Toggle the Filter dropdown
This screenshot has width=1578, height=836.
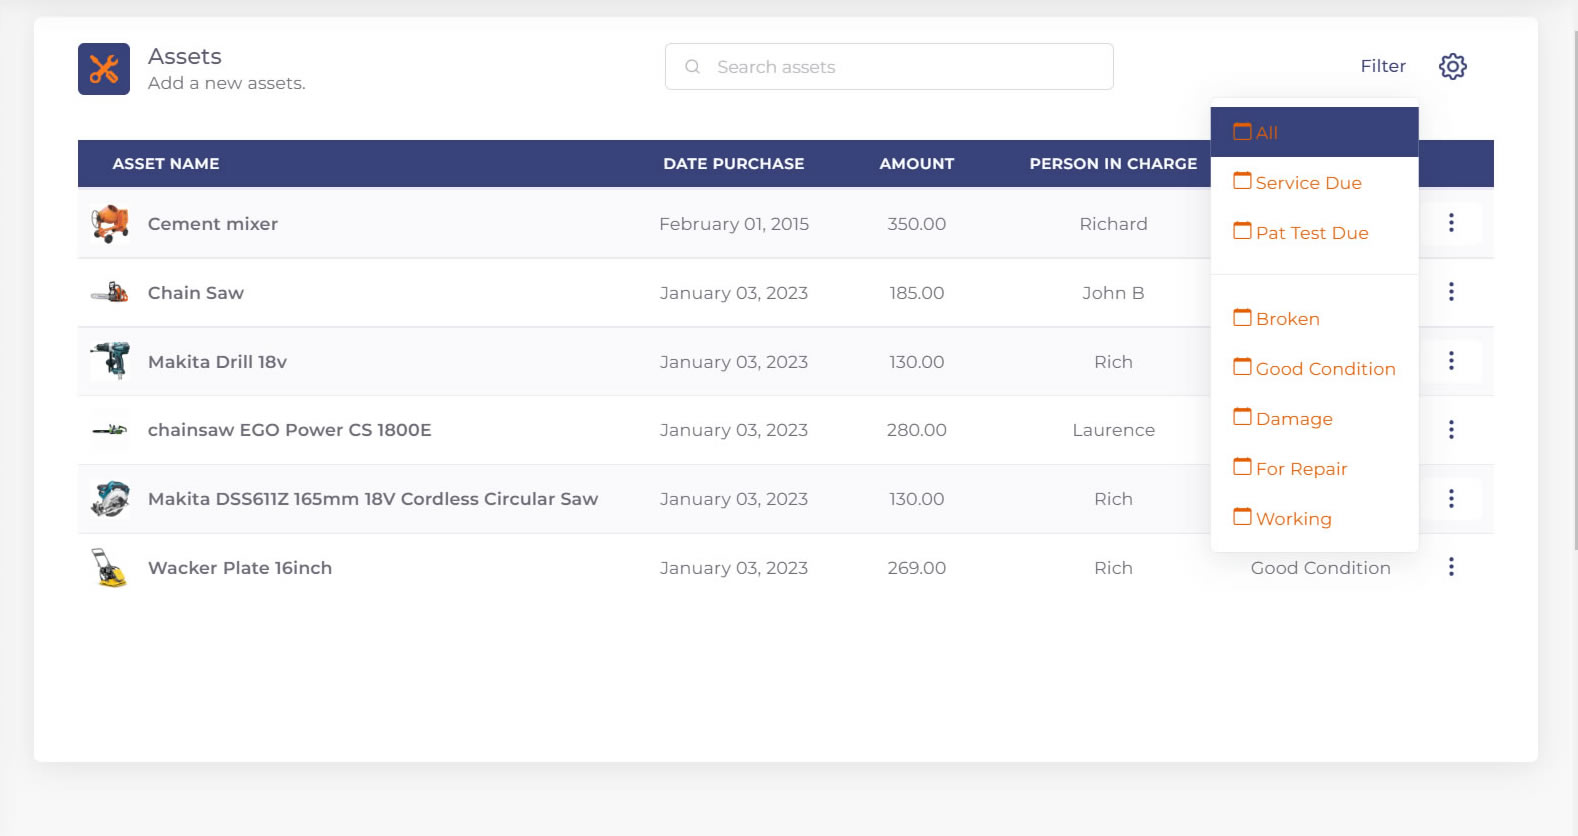[x=1383, y=66]
